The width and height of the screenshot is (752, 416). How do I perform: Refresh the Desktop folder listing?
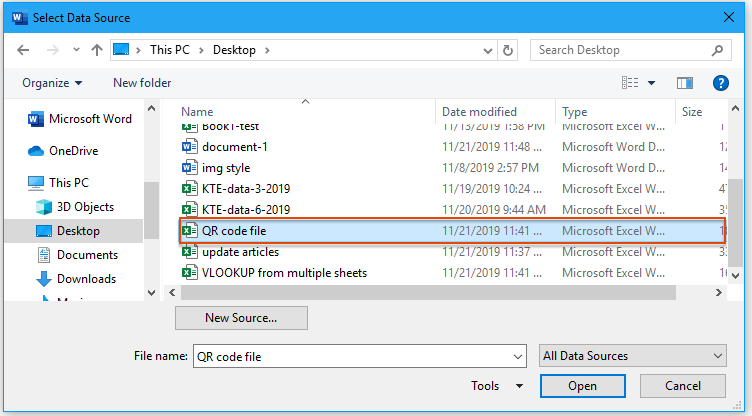coord(508,50)
